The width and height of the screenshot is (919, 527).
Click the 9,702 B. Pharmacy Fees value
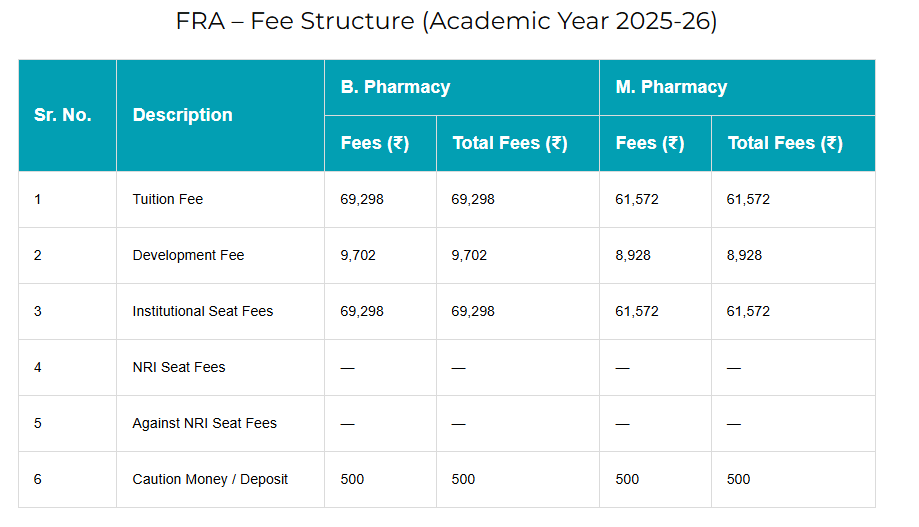pyautogui.click(x=358, y=255)
